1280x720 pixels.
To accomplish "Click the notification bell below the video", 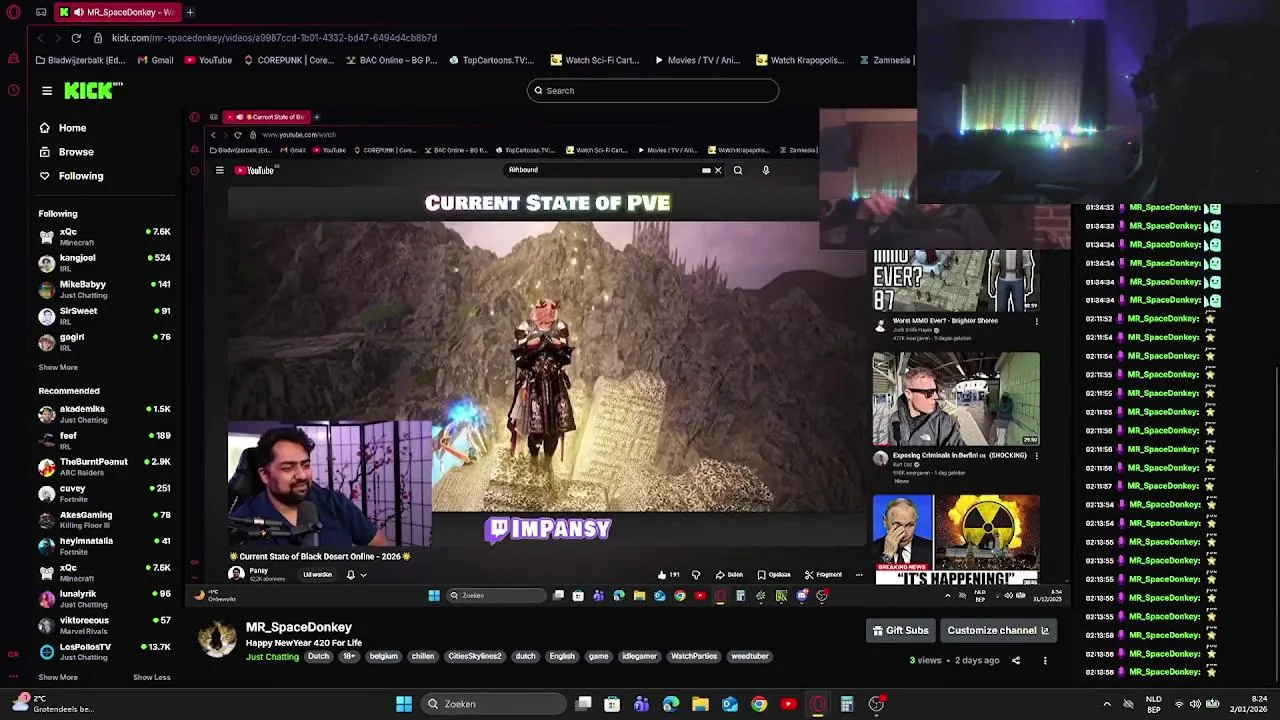I will click(350, 575).
